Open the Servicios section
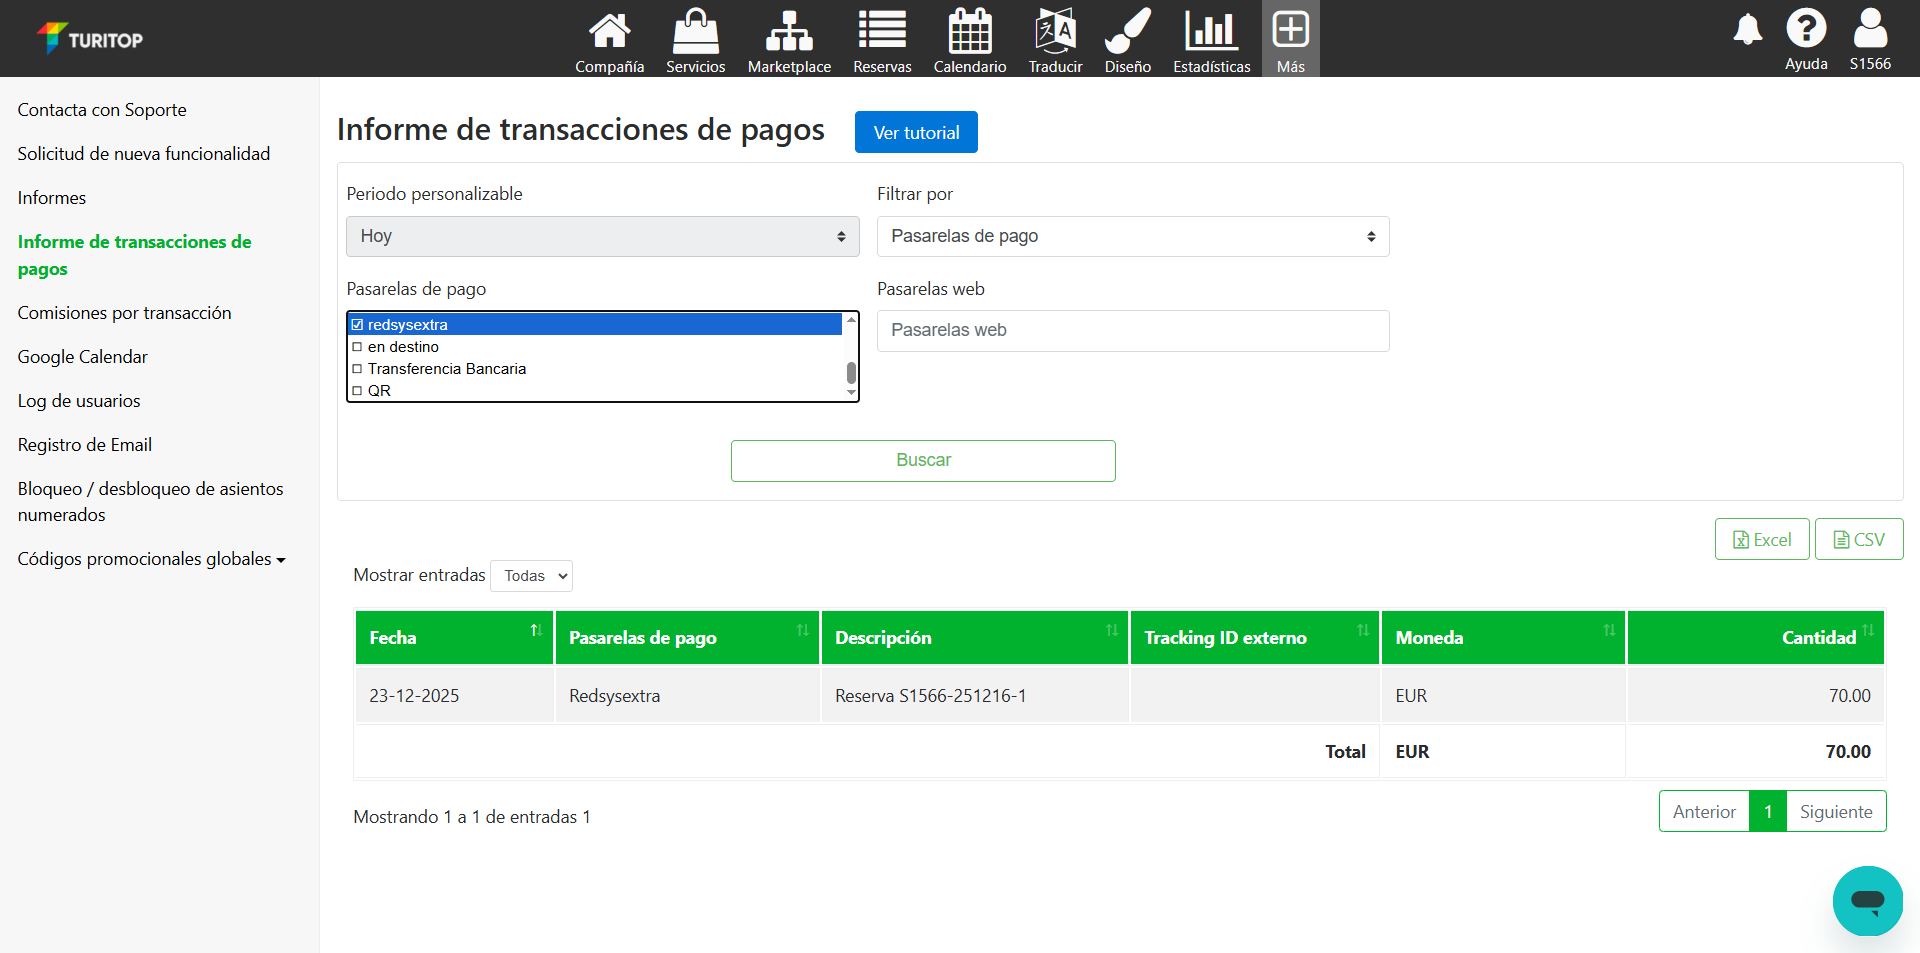This screenshot has width=1920, height=953. [695, 38]
